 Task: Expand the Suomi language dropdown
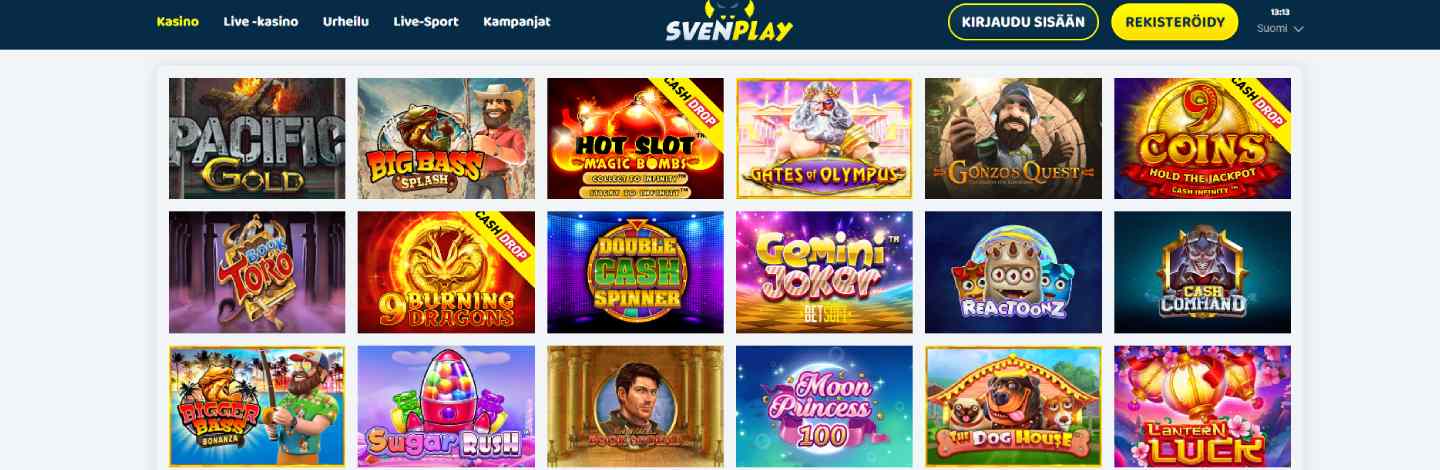(1280, 28)
